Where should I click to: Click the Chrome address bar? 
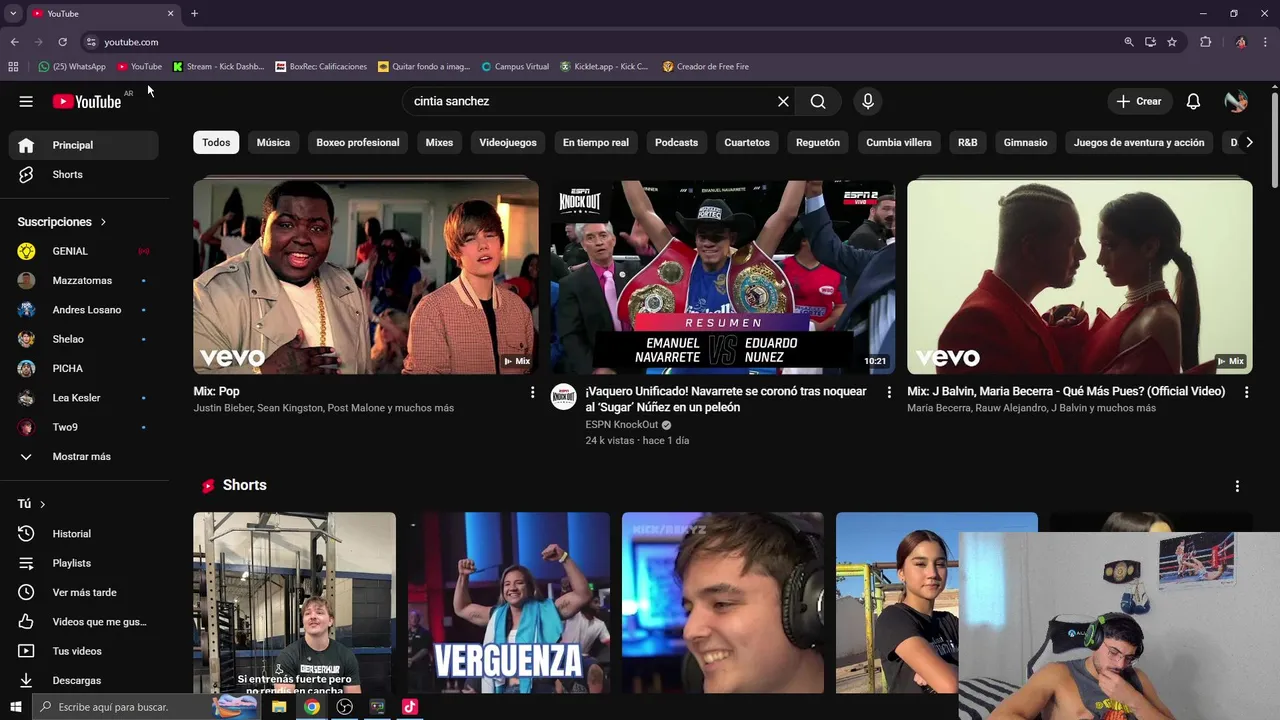[600, 42]
